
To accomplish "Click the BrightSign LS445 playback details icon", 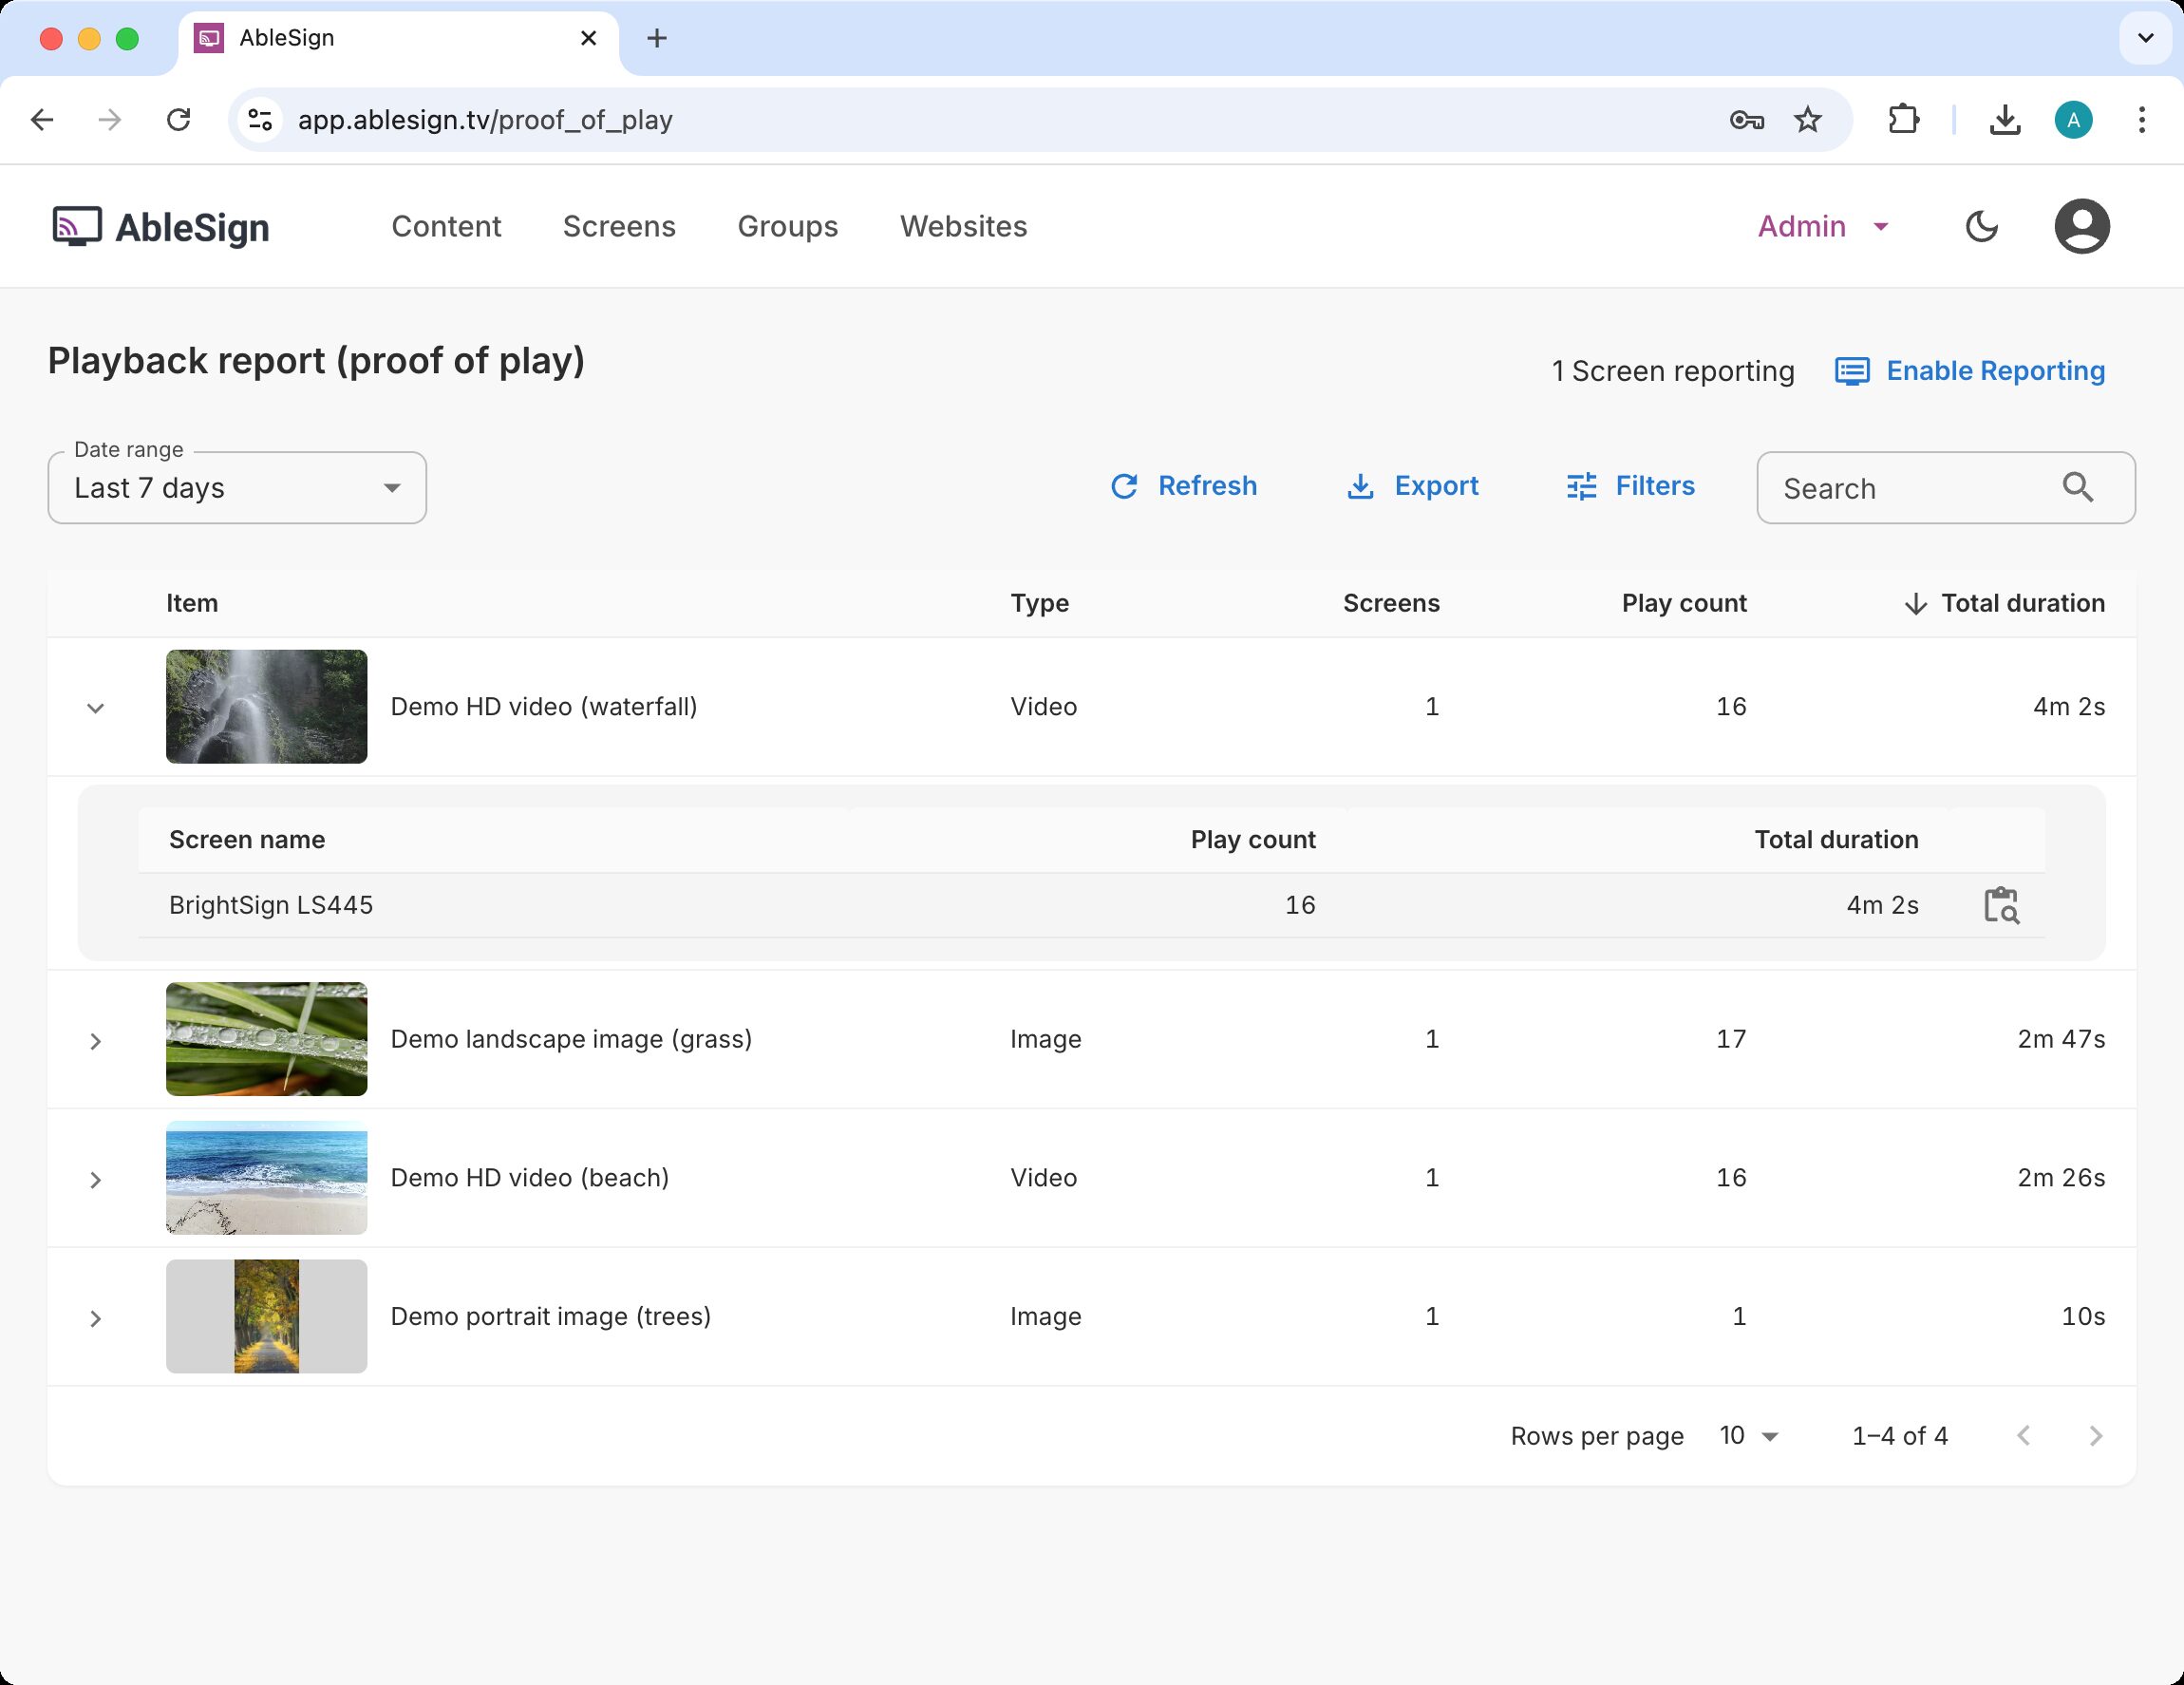I will 2000,905.
